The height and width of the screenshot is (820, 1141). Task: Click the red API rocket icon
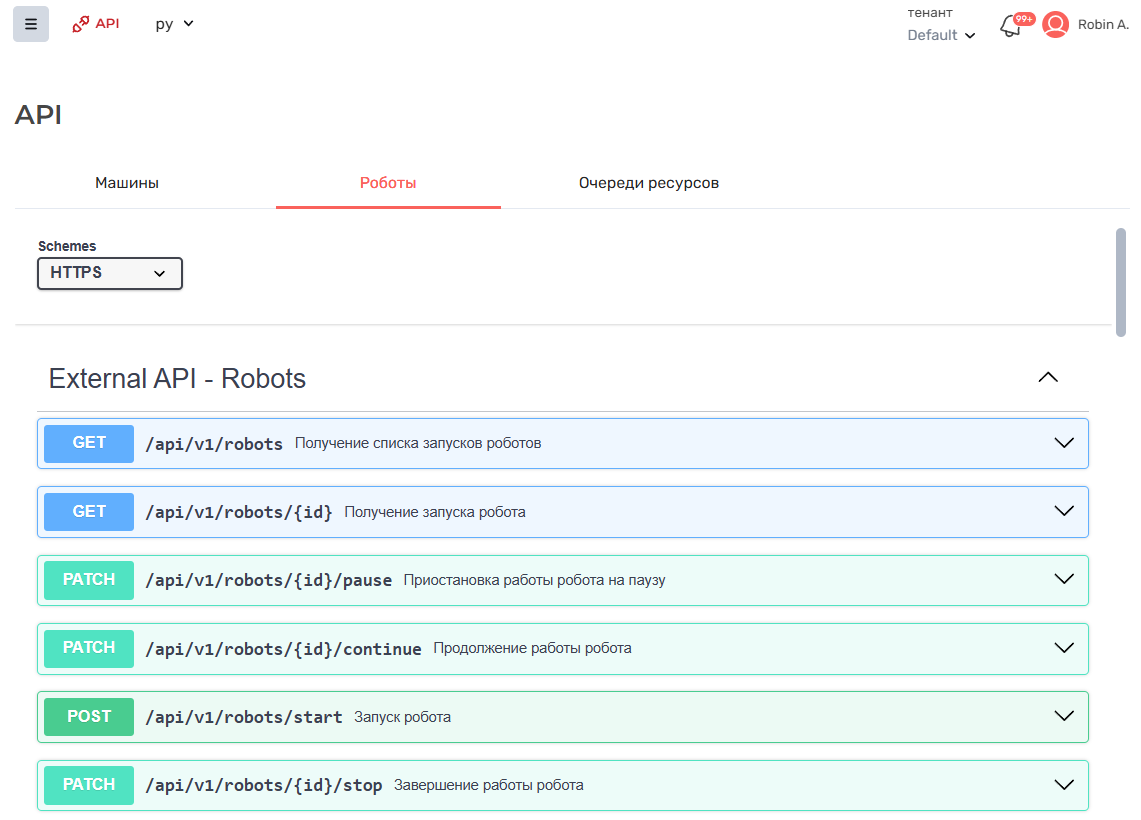pos(81,24)
